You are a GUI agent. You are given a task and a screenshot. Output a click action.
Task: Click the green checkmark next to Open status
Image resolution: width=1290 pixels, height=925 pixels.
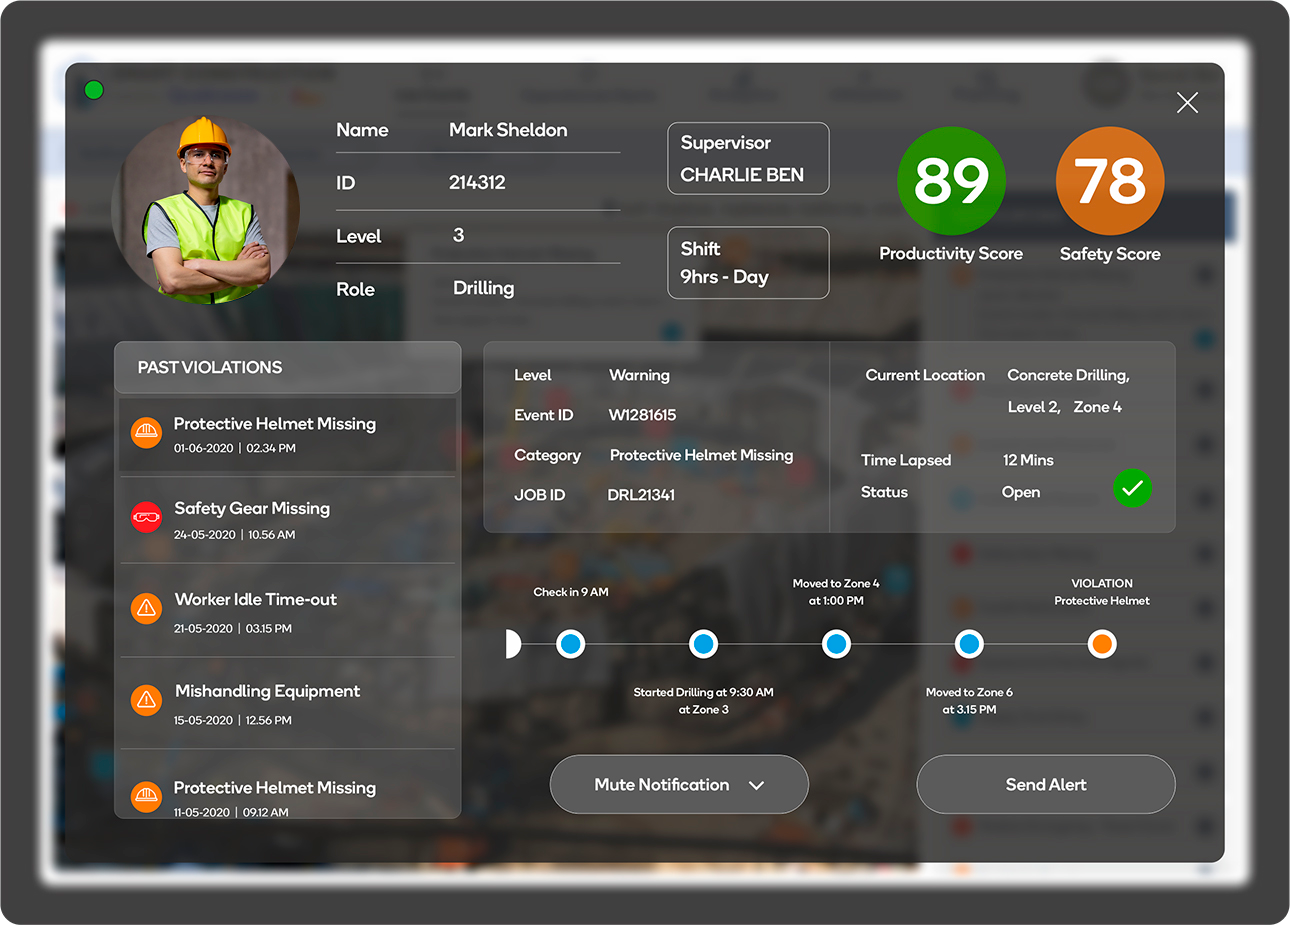tap(1132, 489)
